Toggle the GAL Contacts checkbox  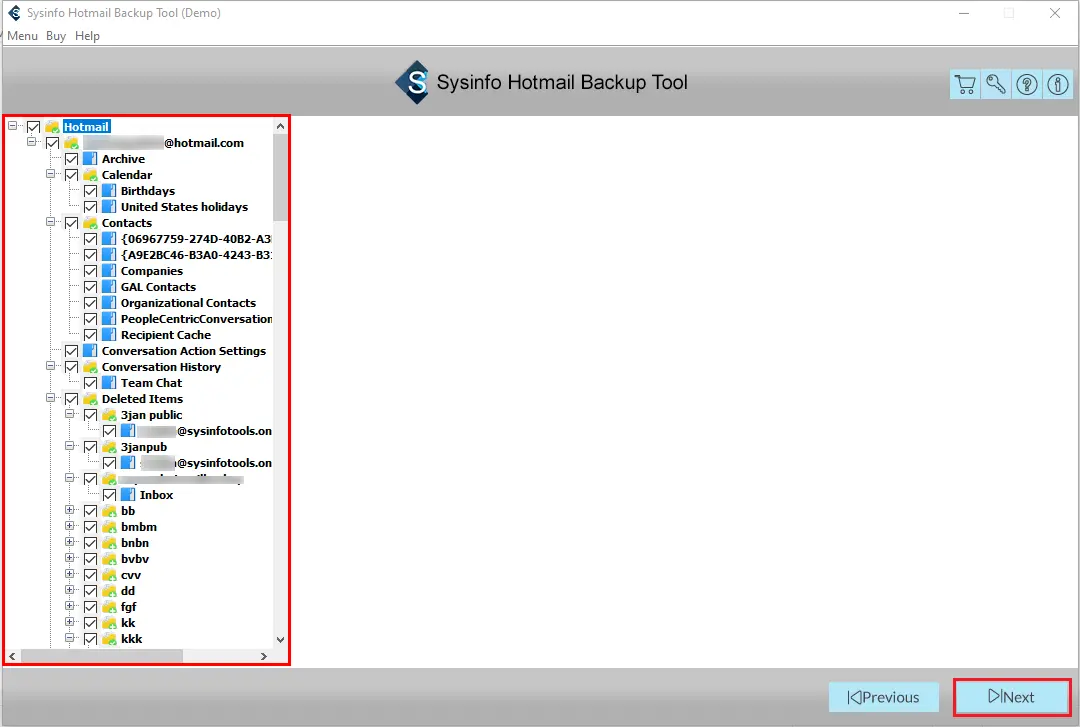pos(90,286)
